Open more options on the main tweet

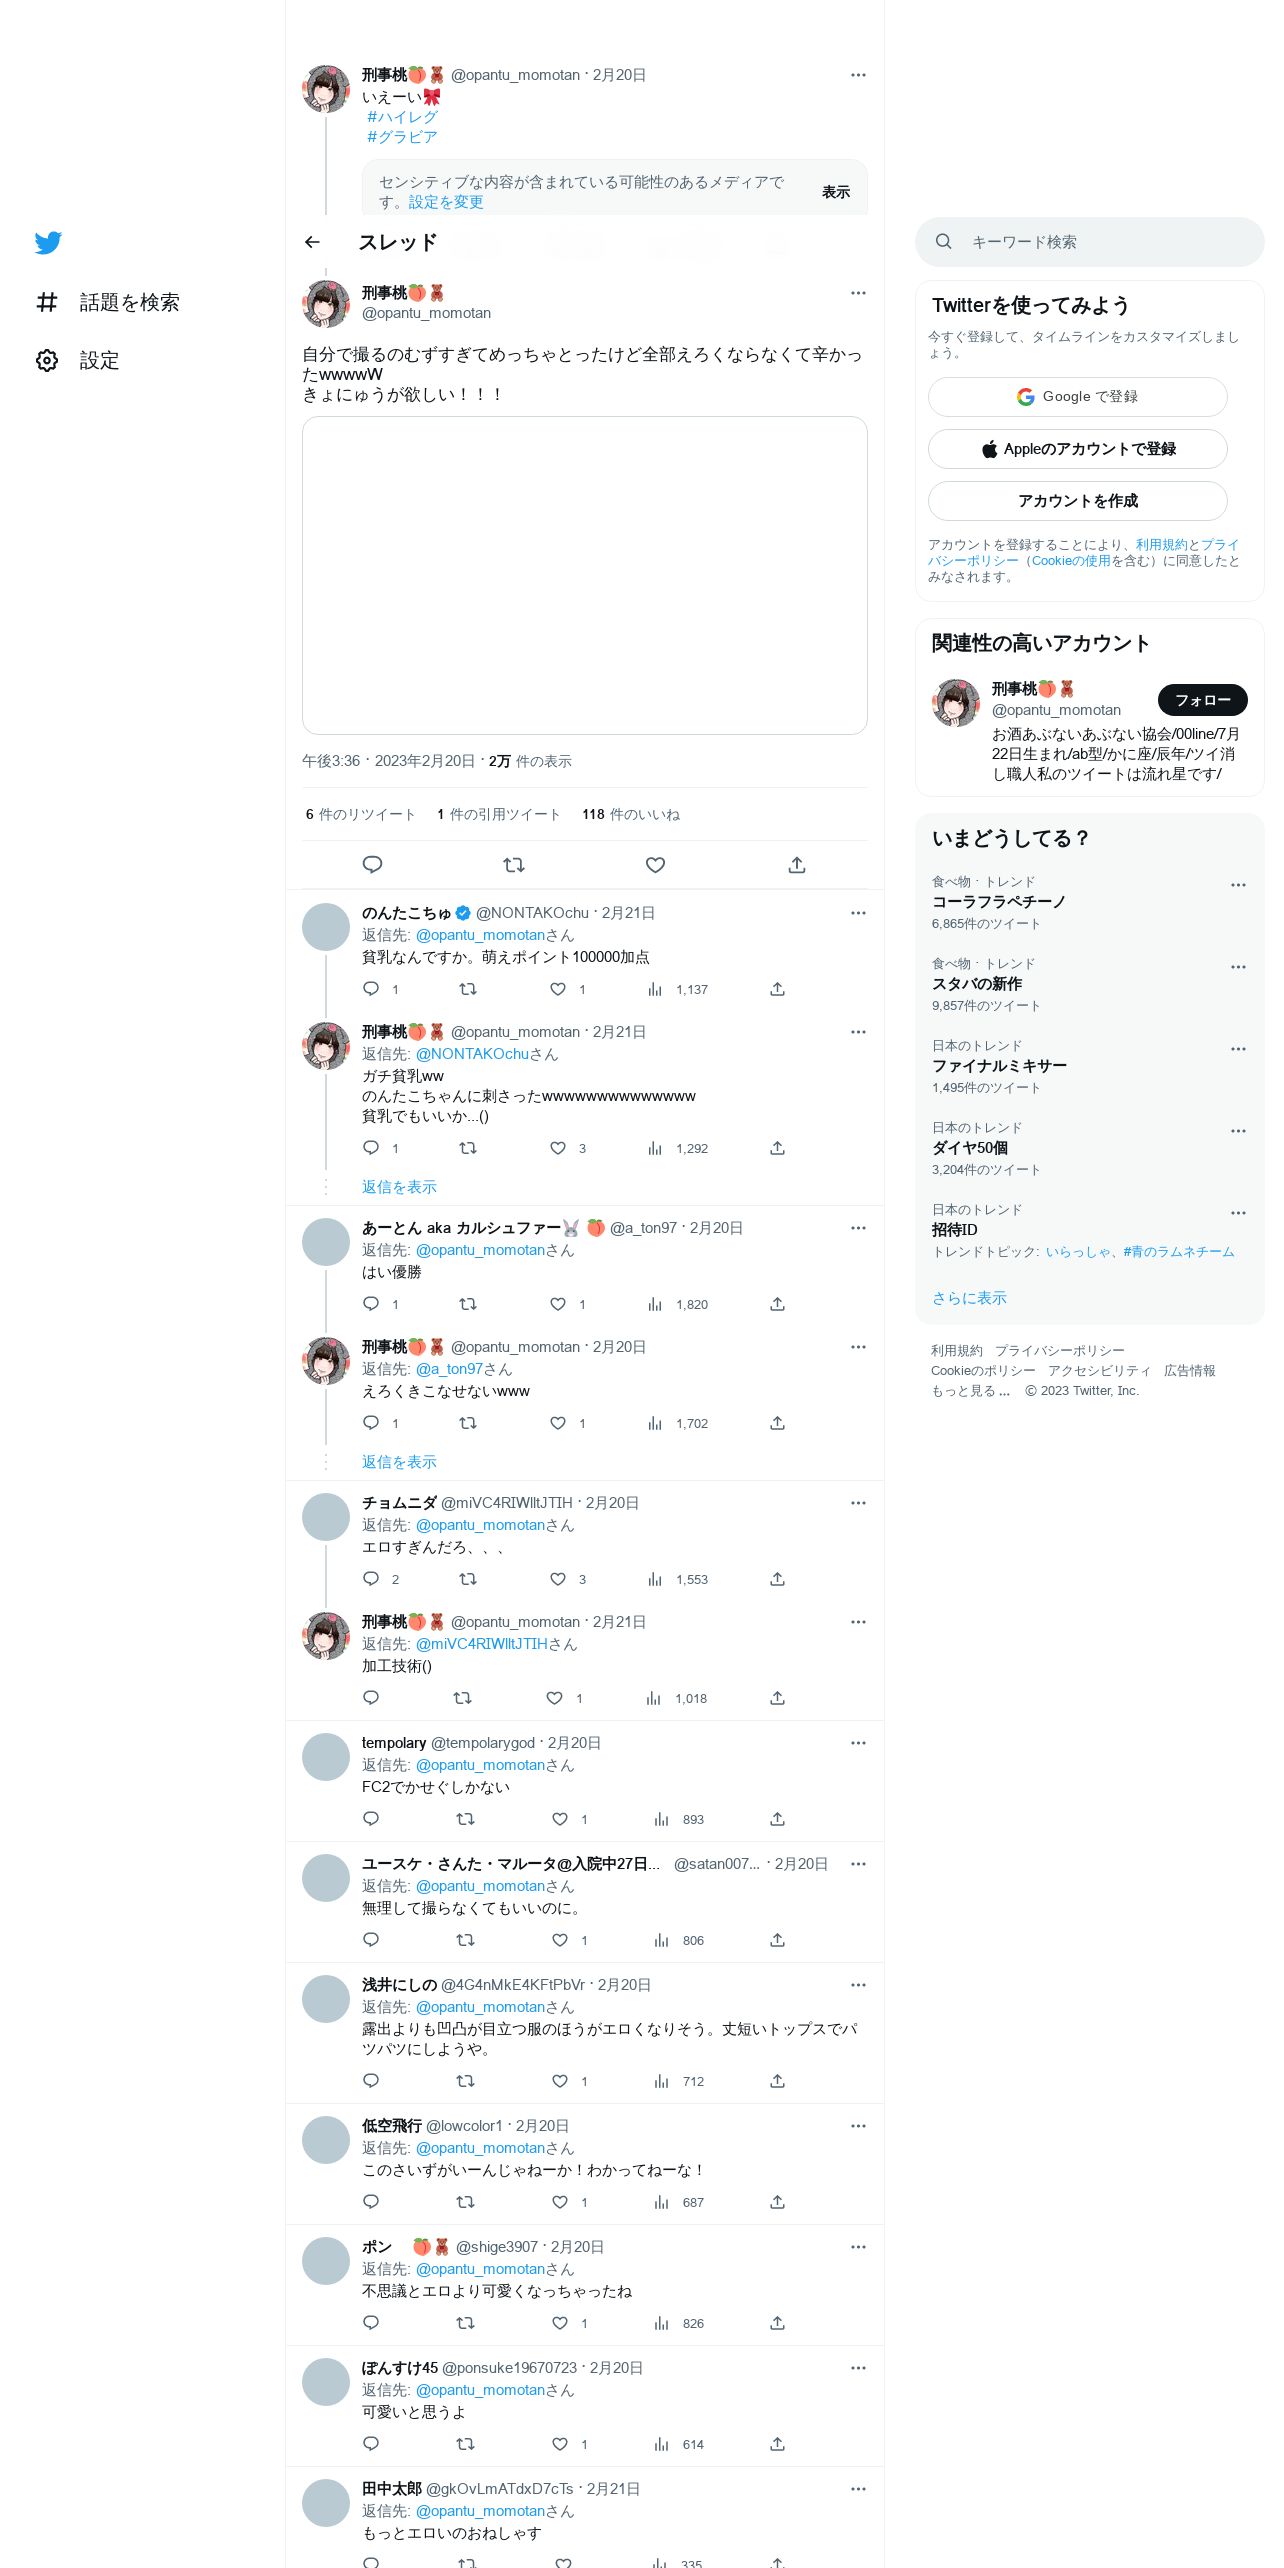click(858, 293)
